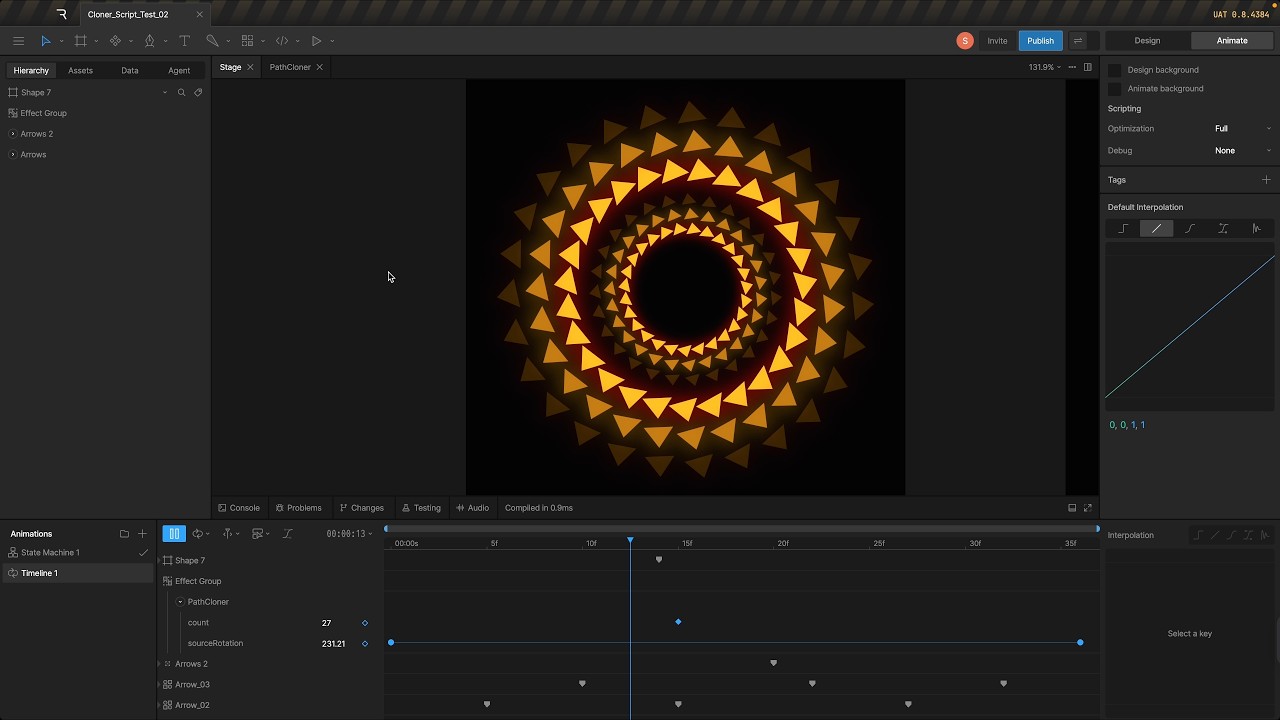The width and height of the screenshot is (1280, 720).
Task: Choose the Artboard frame tool
Action: pos(80,41)
